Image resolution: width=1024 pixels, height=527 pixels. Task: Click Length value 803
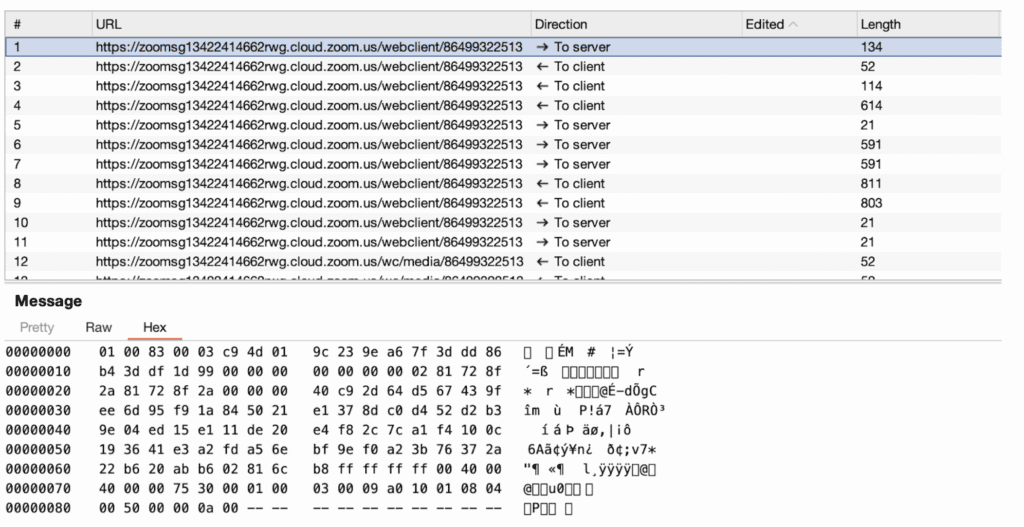coord(871,203)
